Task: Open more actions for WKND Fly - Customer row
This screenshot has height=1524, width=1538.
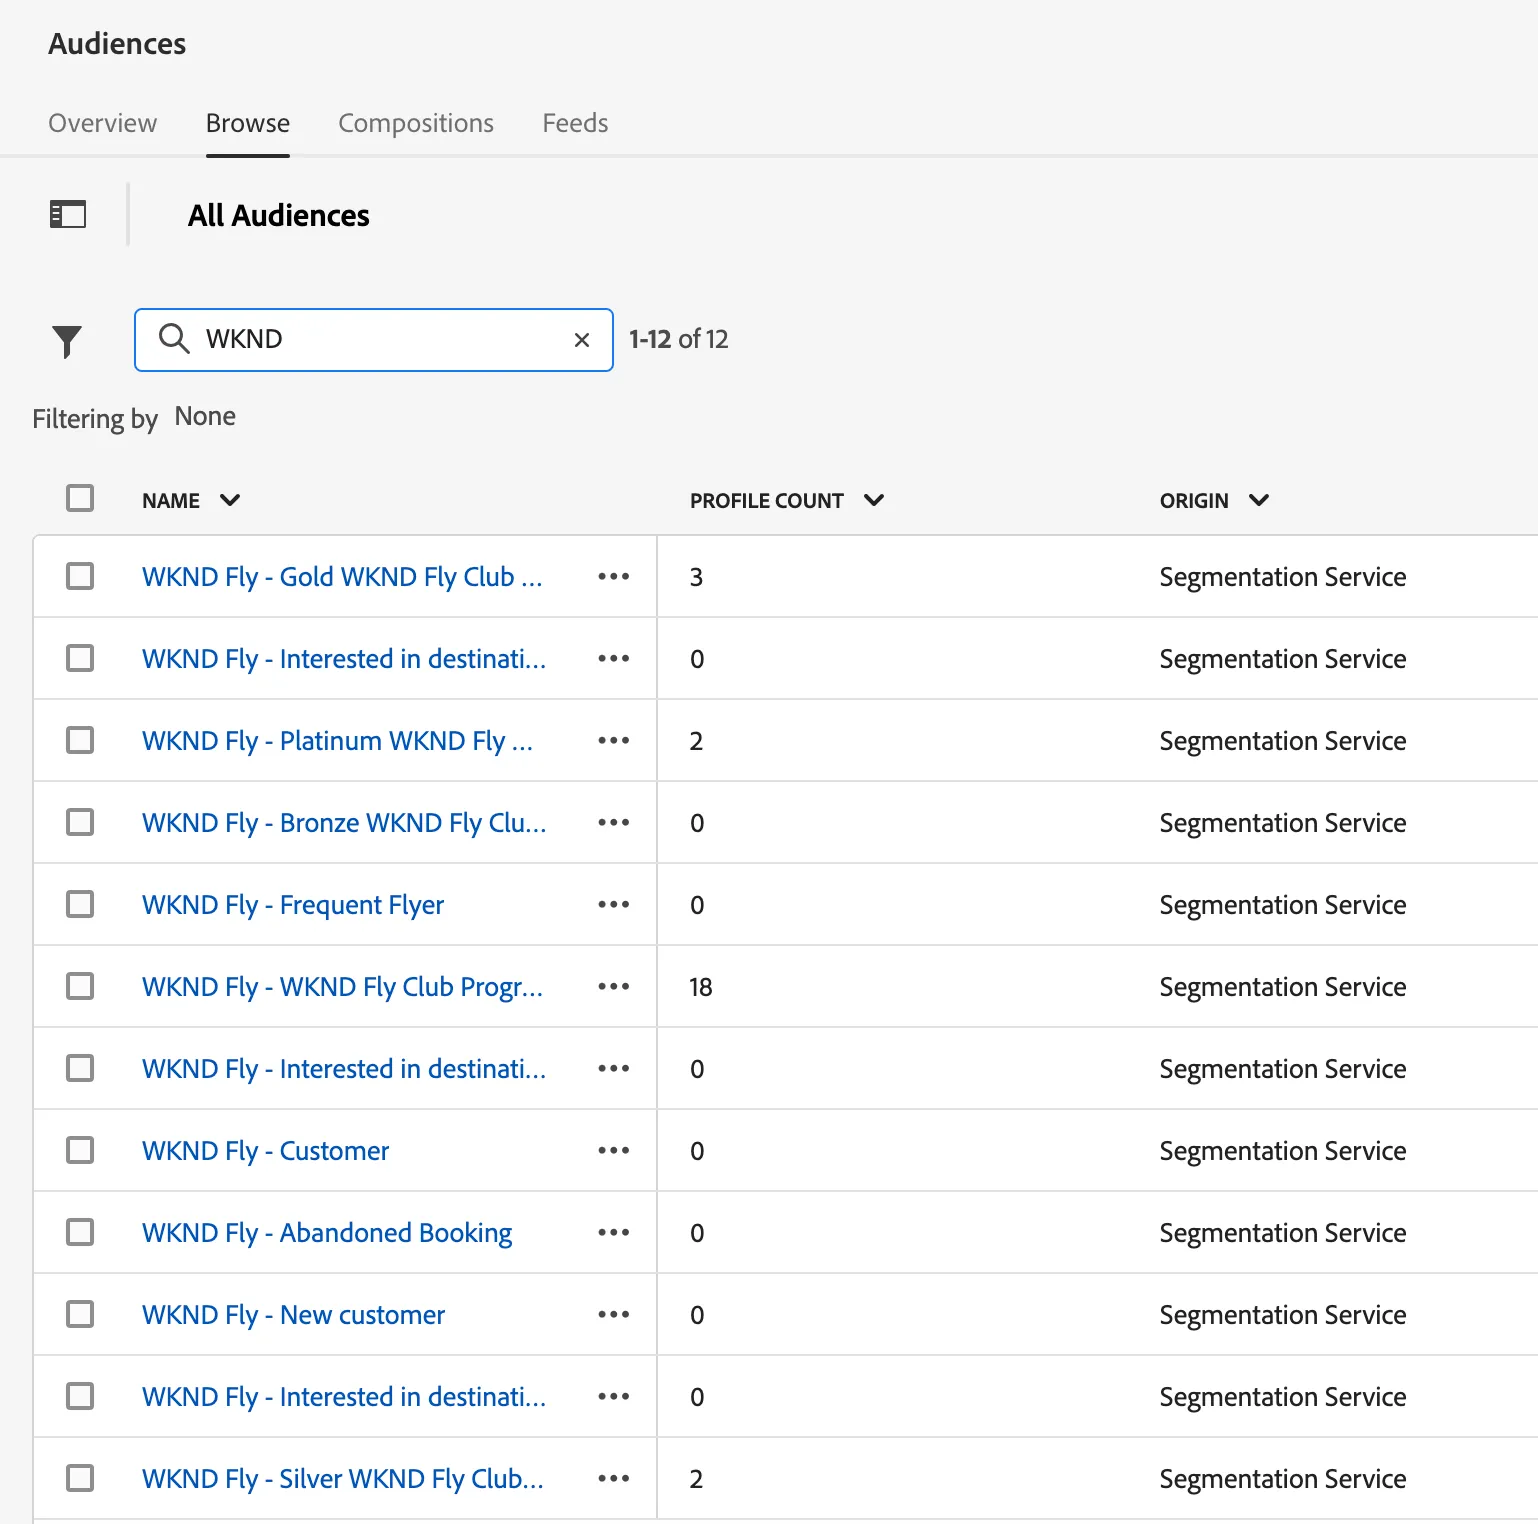Action: pyautogui.click(x=614, y=1150)
